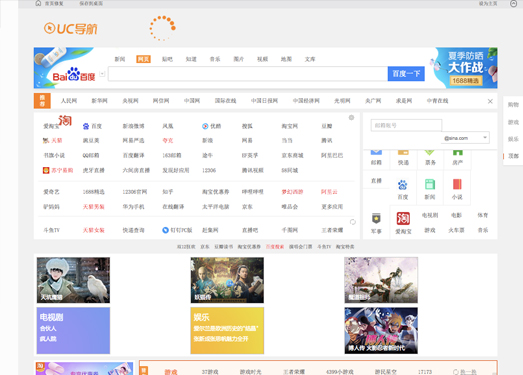Open the red 天猫女装 link
Image resolution: width=523 pixels, height=375 pixels.
[x=94, y=230]
